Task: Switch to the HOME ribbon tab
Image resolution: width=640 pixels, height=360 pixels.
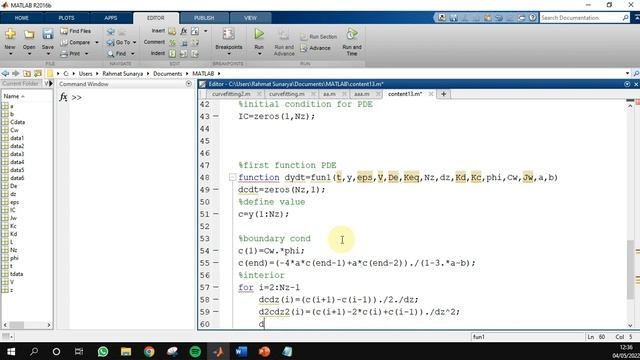Action: click(x=22, y=18)
